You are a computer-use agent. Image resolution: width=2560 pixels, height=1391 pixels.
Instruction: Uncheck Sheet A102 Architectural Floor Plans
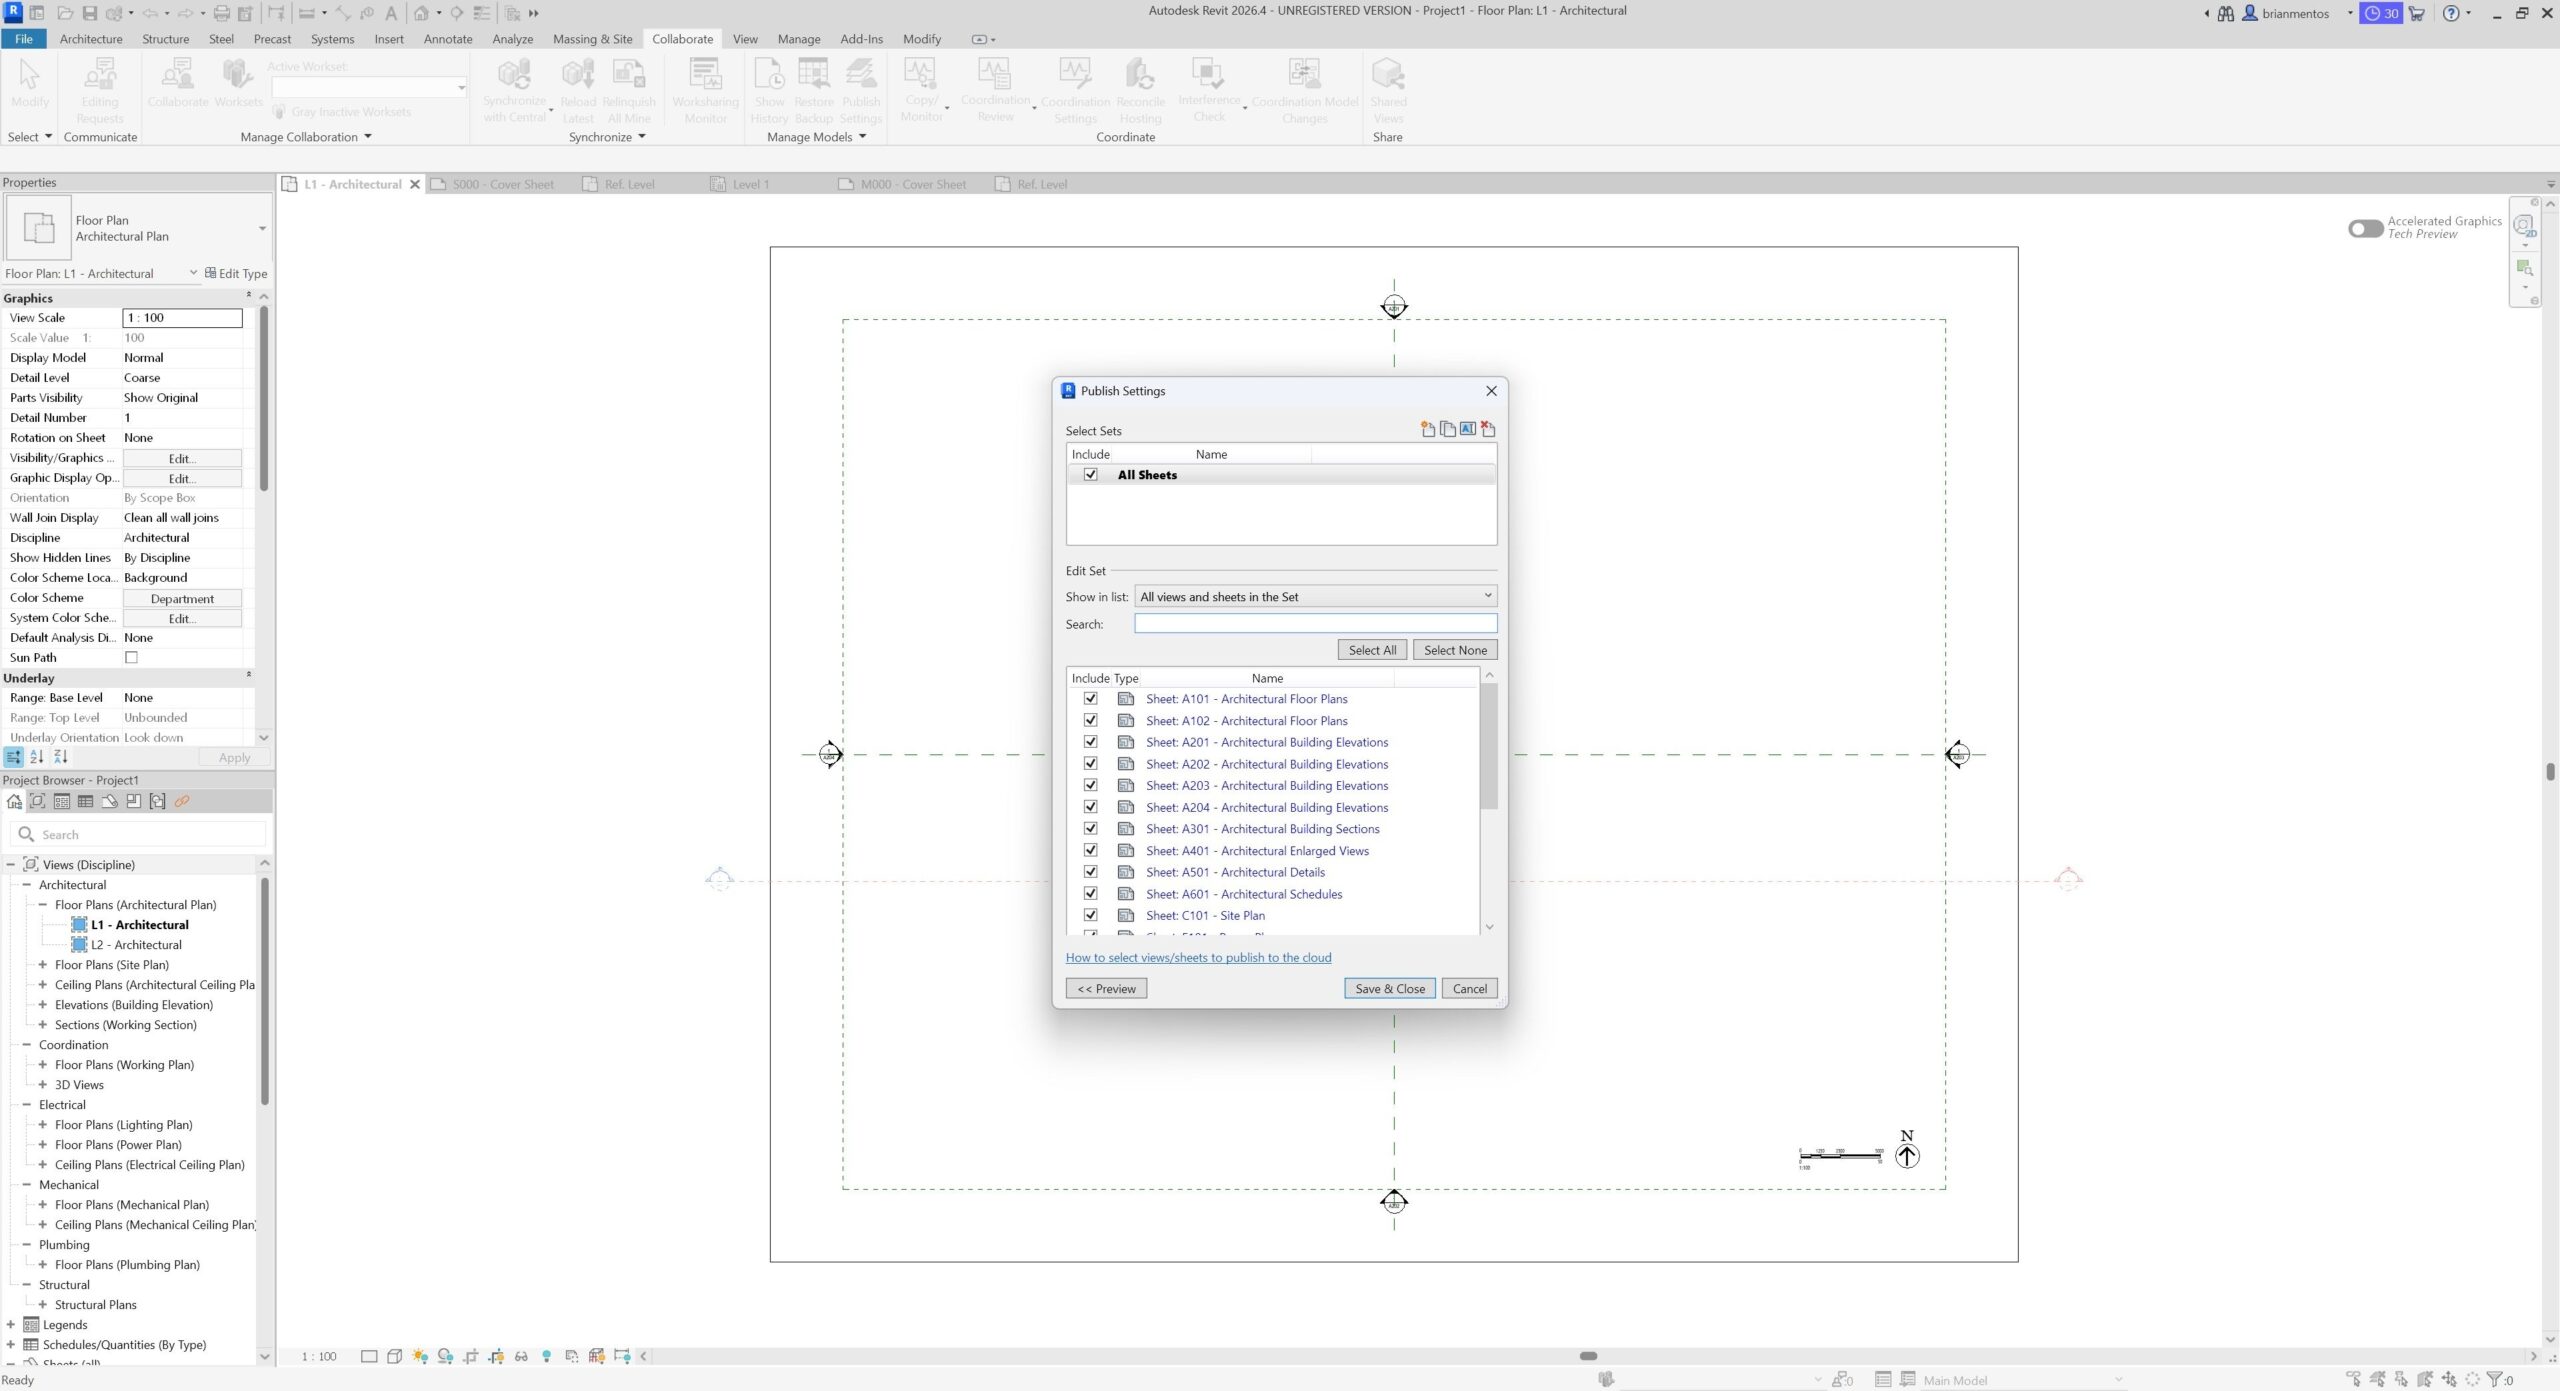pyautogui.click(x=1091, y=721)
